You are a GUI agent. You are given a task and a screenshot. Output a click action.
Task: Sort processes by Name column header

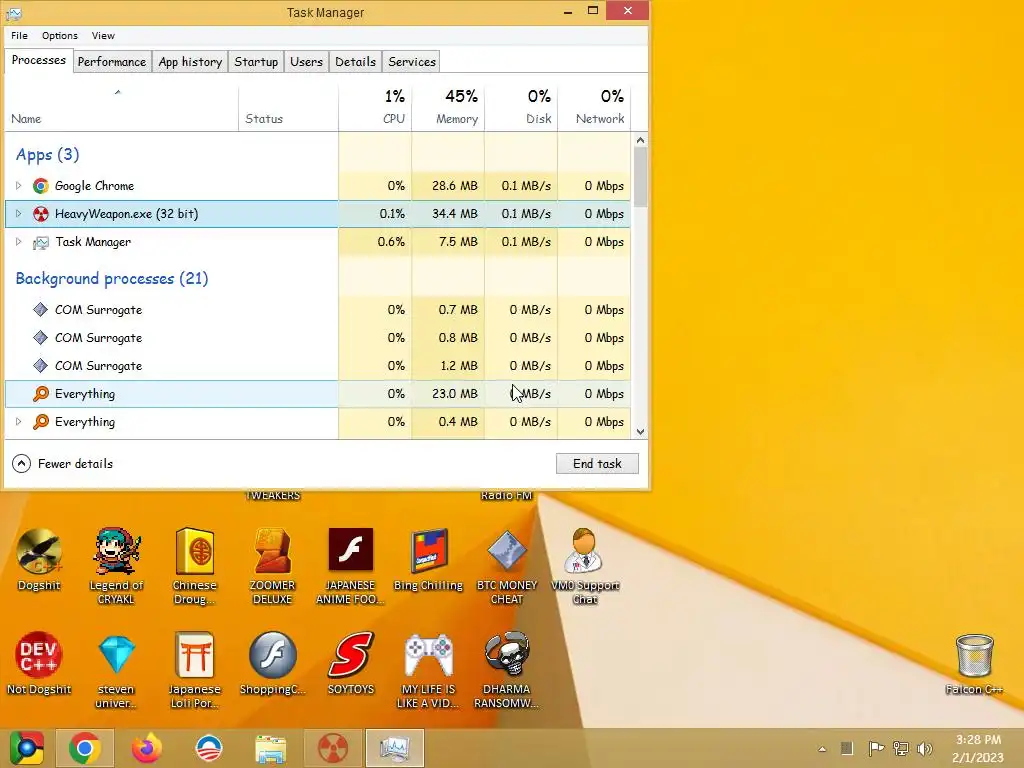pyautogui.click(x=121, y=109)
